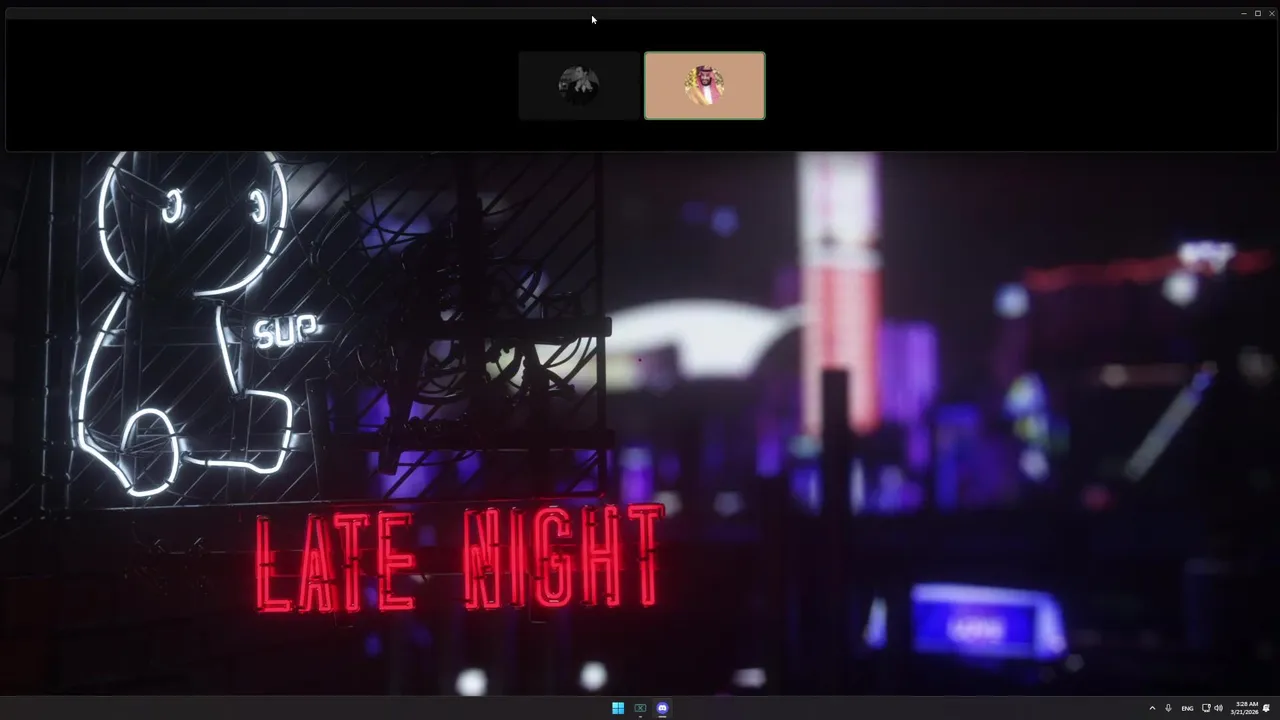The image size is (1280, 720).
Task: Open the Windows Start menu
Action: pyautogui.click(x=618, y=708)
